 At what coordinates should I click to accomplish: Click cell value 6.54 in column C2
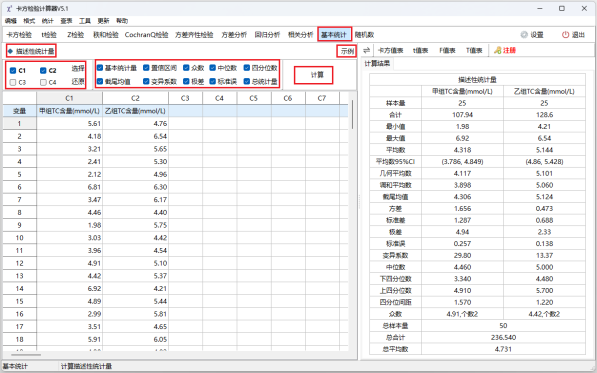(135, 136)
